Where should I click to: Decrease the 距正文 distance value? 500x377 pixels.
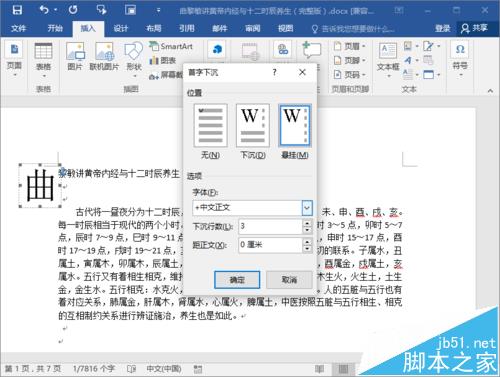(x=307, y=249)
